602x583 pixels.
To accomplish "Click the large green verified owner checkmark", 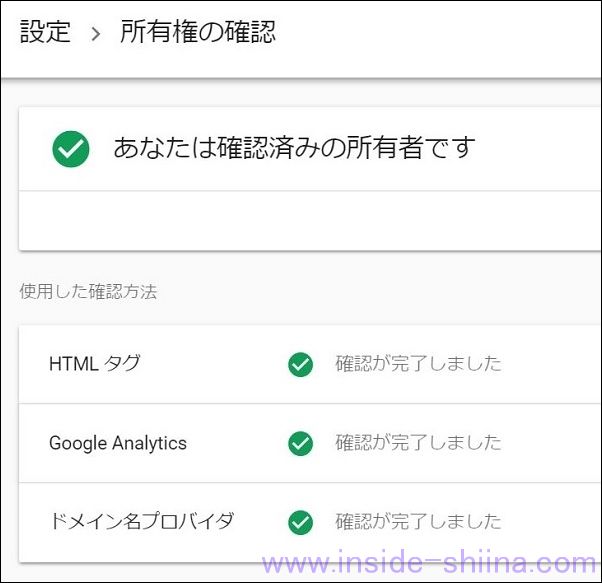I will [x=71, y=149].
